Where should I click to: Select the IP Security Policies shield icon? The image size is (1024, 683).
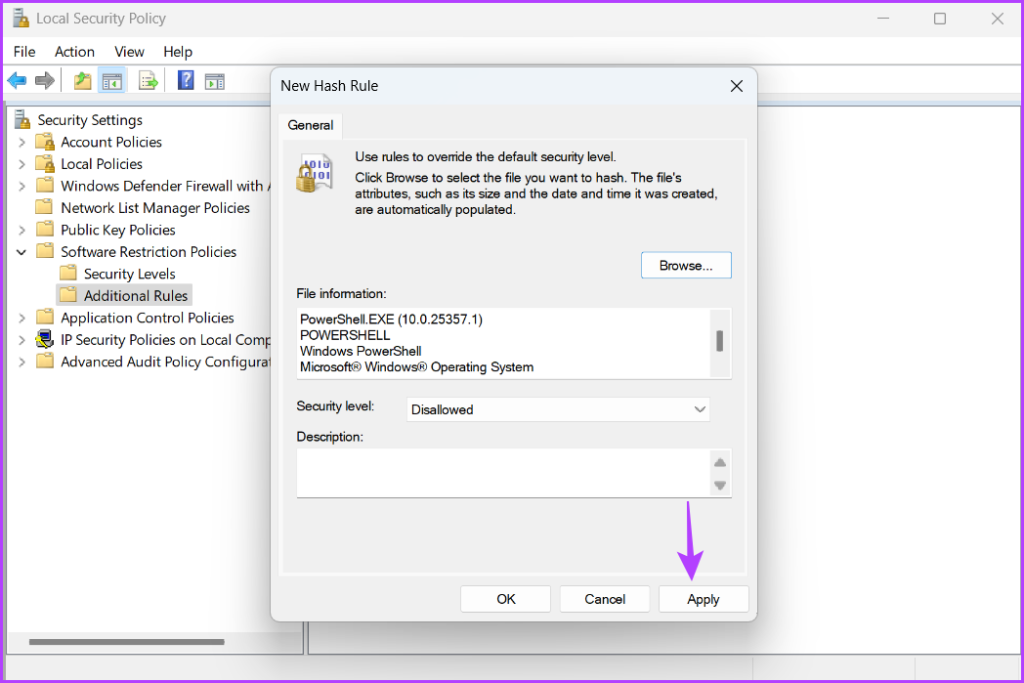coord(44,340)
